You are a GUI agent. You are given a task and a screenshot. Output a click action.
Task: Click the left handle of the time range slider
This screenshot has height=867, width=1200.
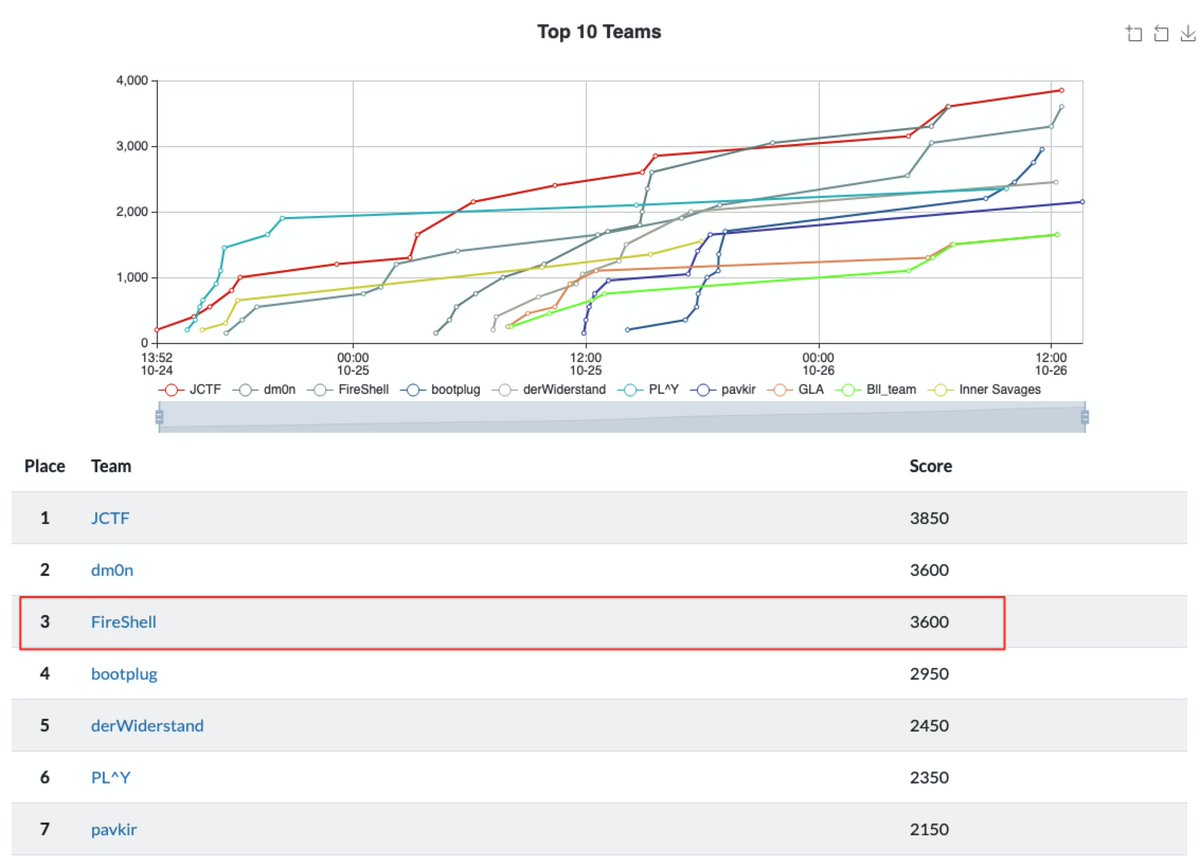tap(160, 415)
